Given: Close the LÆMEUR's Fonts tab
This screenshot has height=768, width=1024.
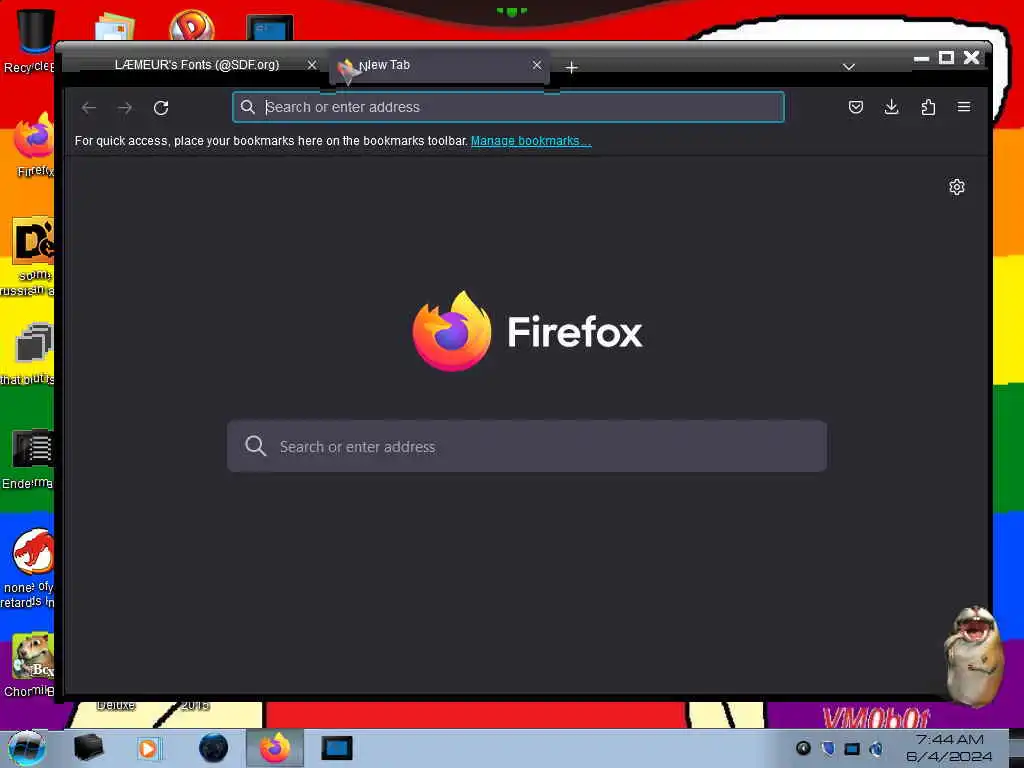Looking at the screenshot, I should [x=312, y=65].
